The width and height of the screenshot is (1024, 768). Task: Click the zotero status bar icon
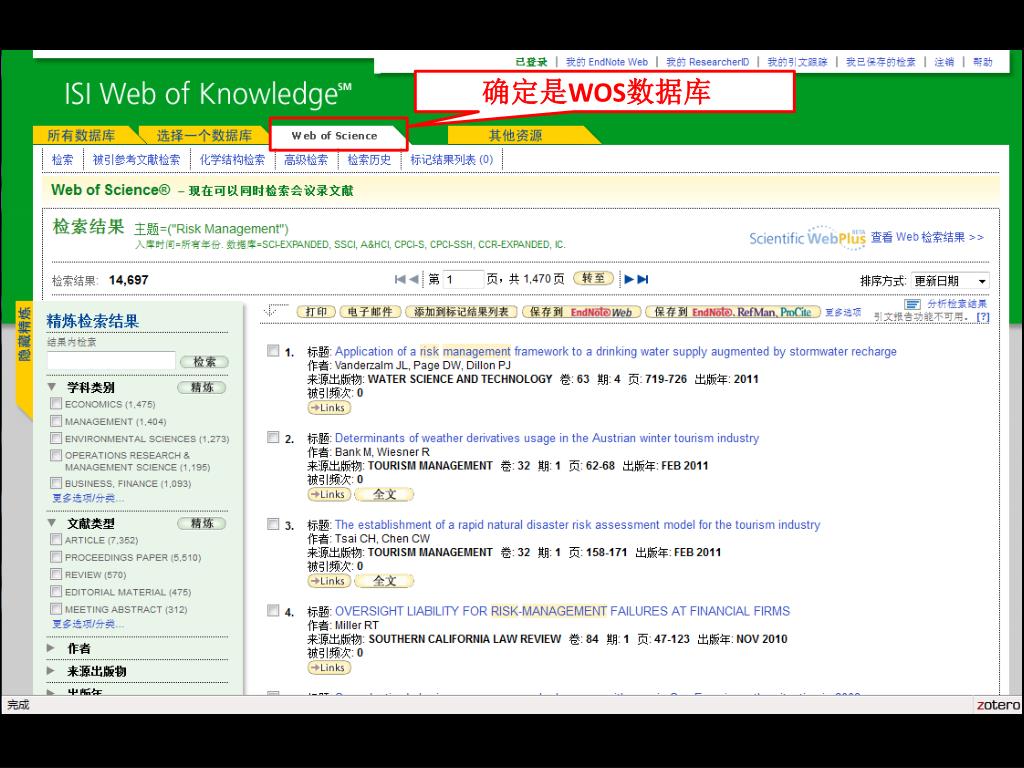(x=998, y=705)
